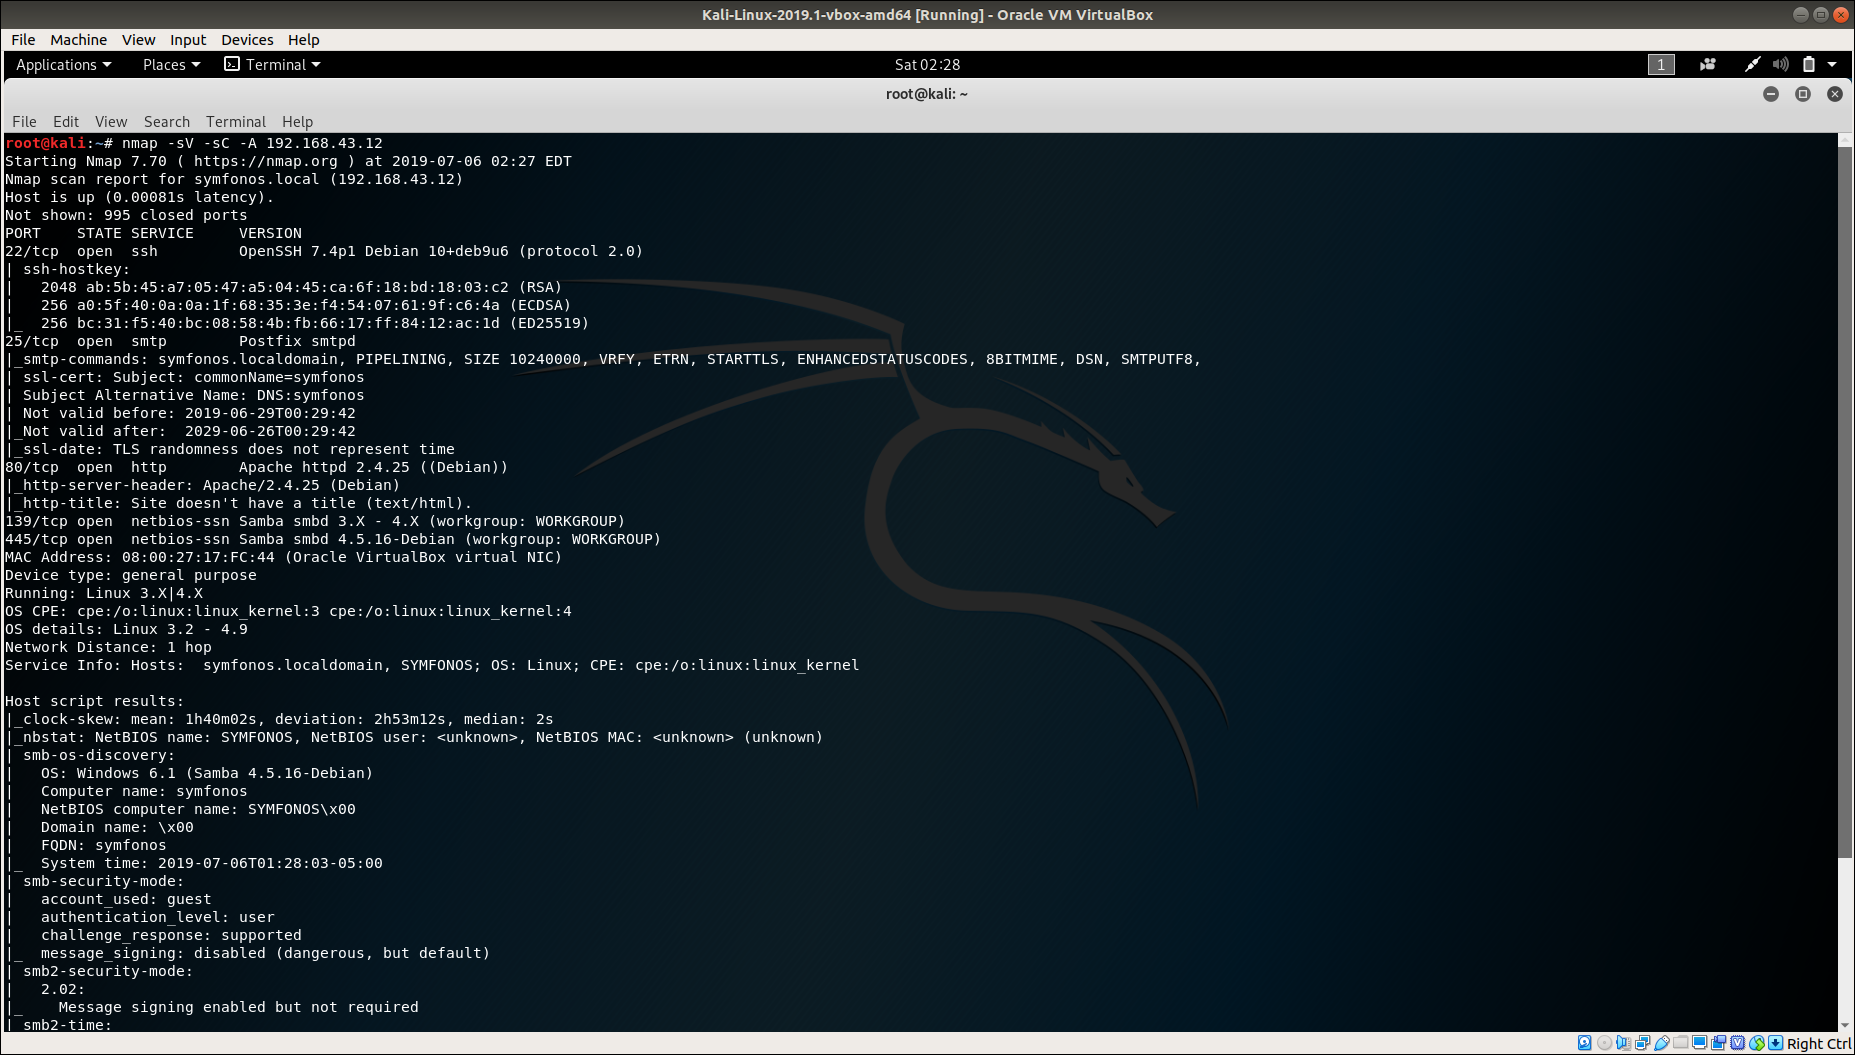Click the MAC Address 08:00:27:17:FC:44 line
Viewport: 1855px width, 1055px height.
(x=284, y=557)
